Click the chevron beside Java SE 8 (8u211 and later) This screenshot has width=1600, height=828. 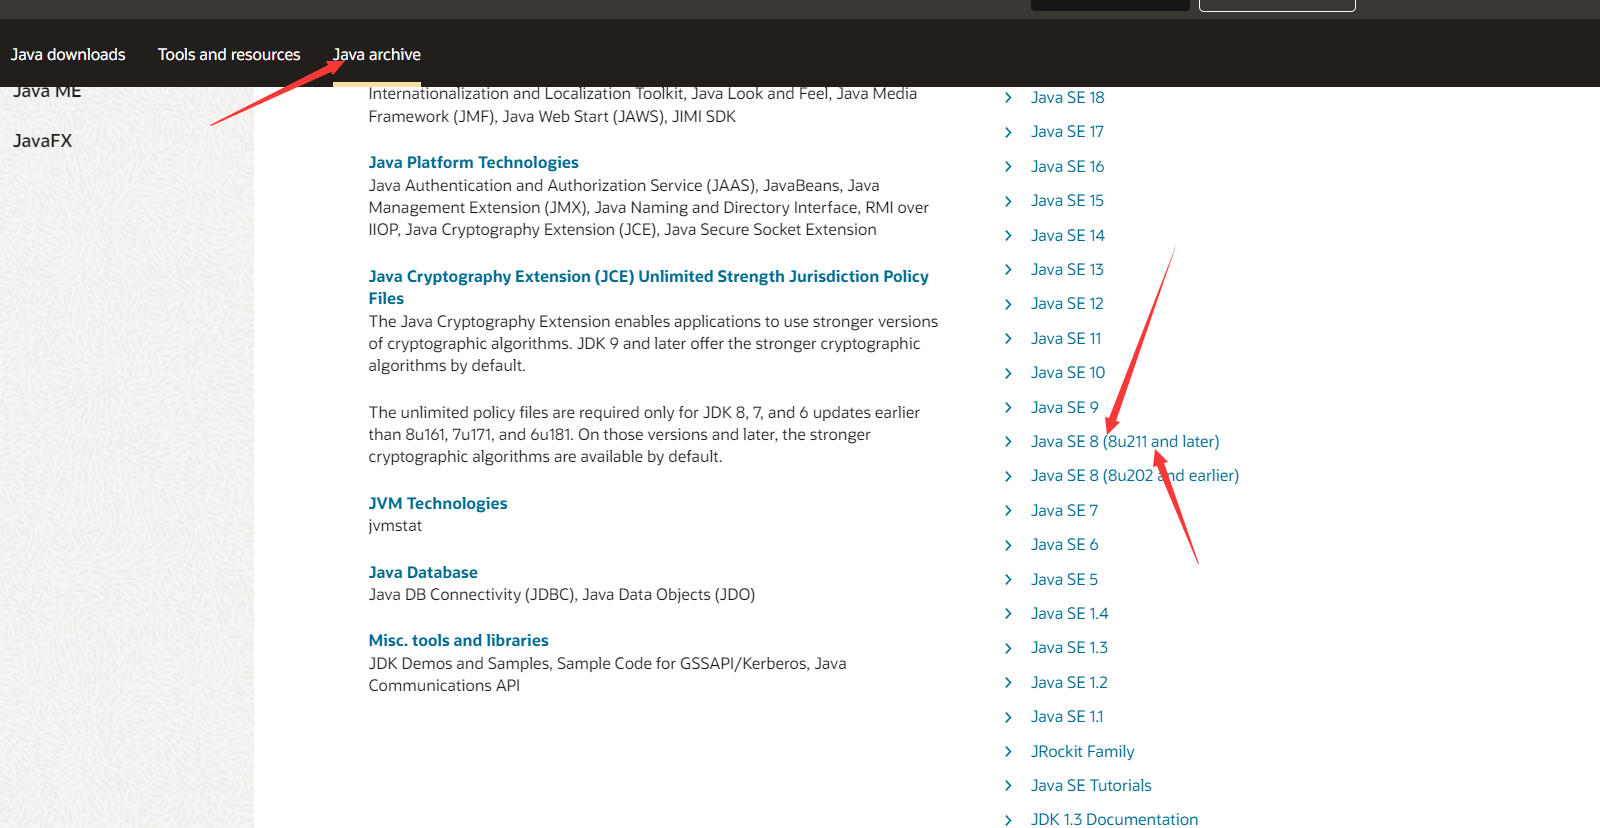tap(1008, 441)
